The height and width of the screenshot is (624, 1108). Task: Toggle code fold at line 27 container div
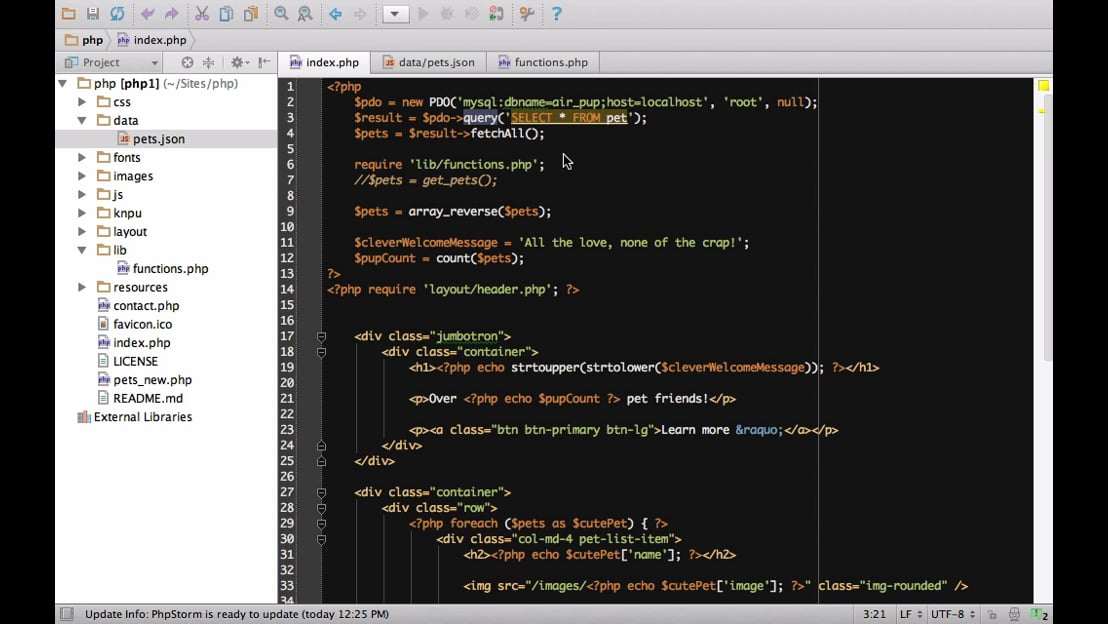pos(322,492)
